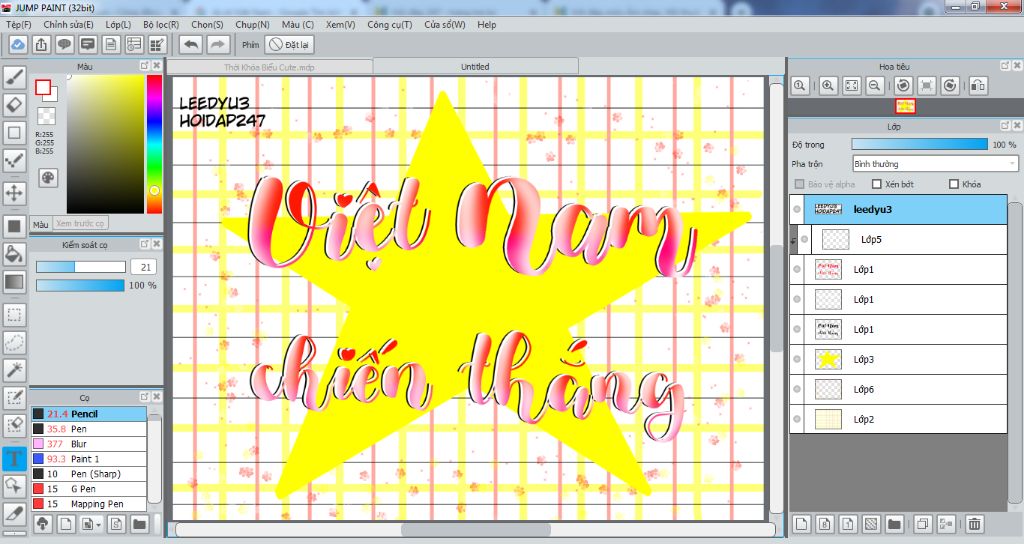Click the canvas horizontal scrollbar

click(x=475, y=530)
